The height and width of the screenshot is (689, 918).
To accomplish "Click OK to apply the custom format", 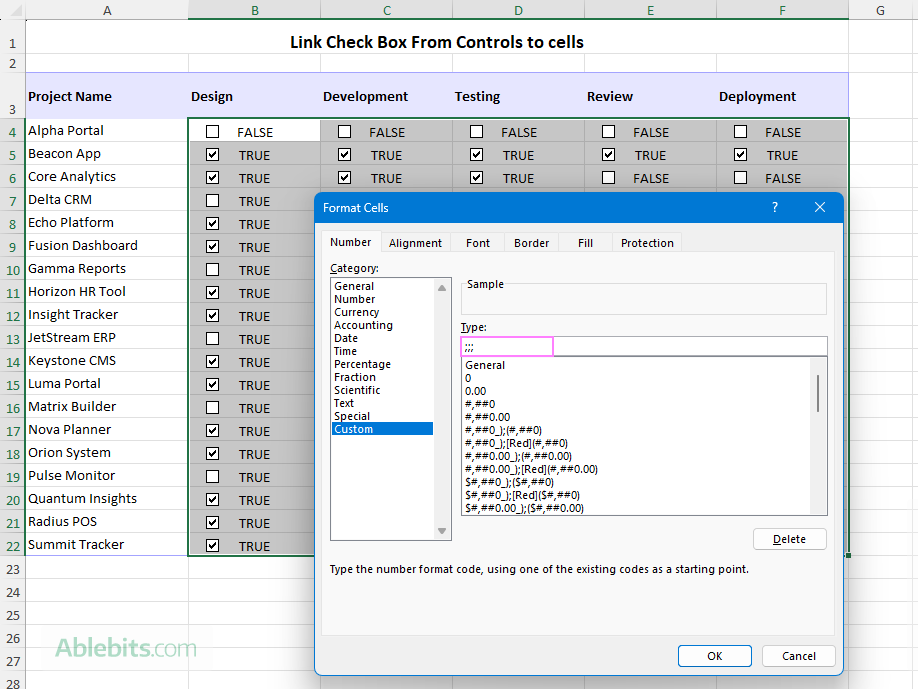I will (x=714, y=656).
